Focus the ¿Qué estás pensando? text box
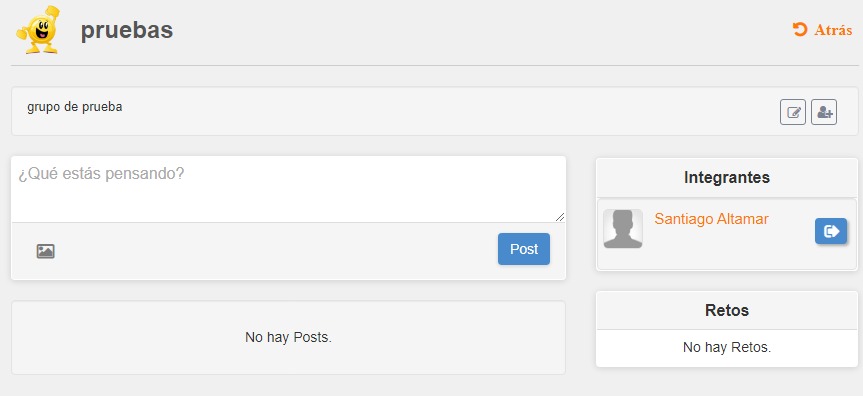 (x=288, y=189)
